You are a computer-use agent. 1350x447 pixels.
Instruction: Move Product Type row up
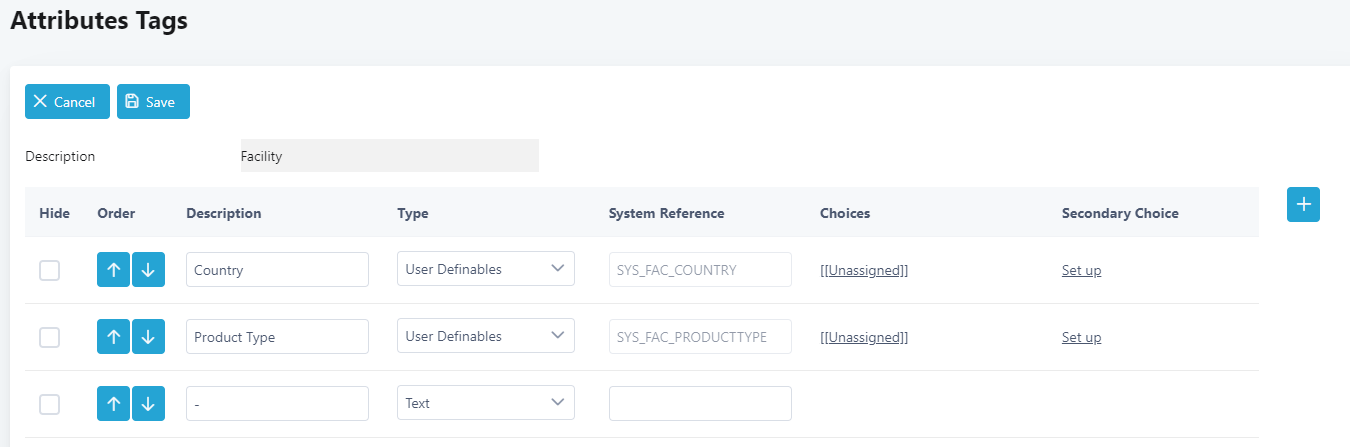point(113,337)
